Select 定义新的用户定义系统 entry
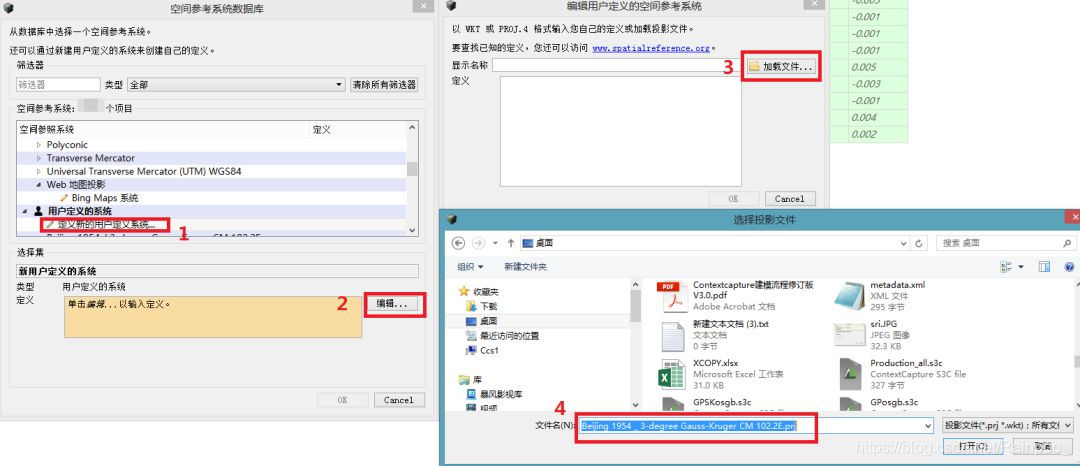The height and width of the screenshot is (466, 1080). (x=106, y=224)
